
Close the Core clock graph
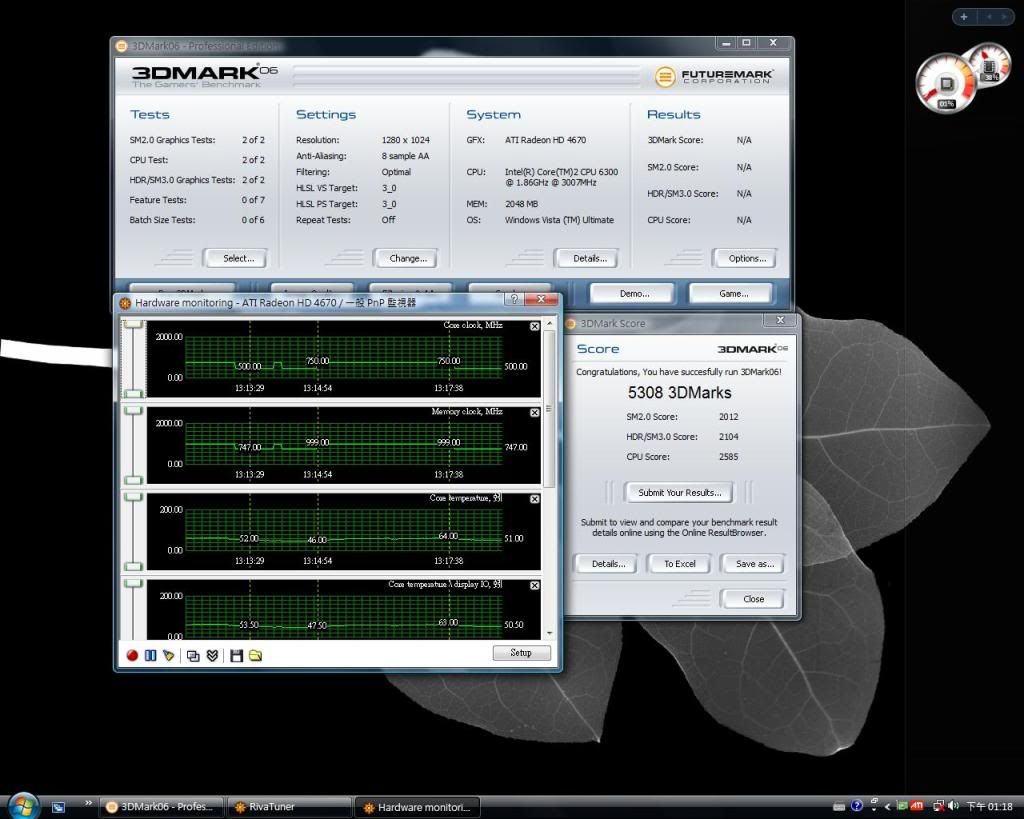point(535,326)
